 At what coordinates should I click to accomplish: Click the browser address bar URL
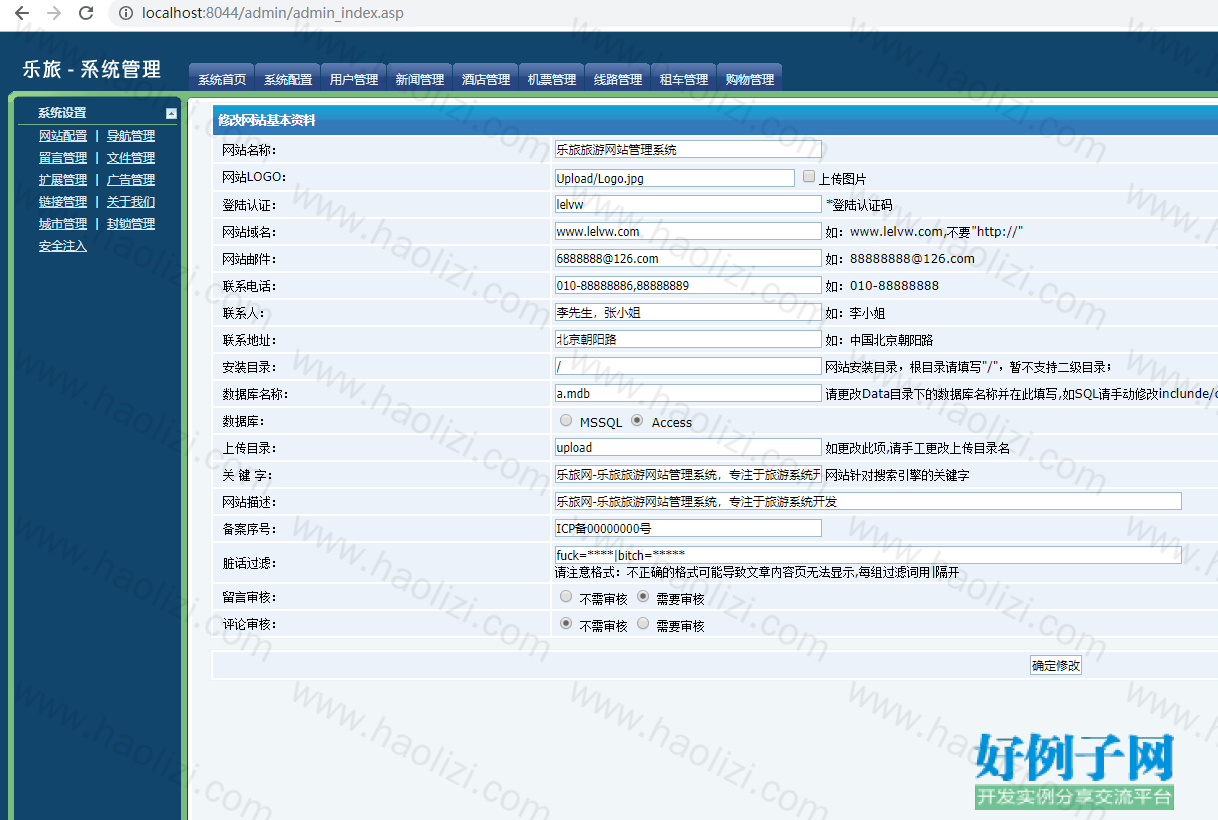coord(274,13)
